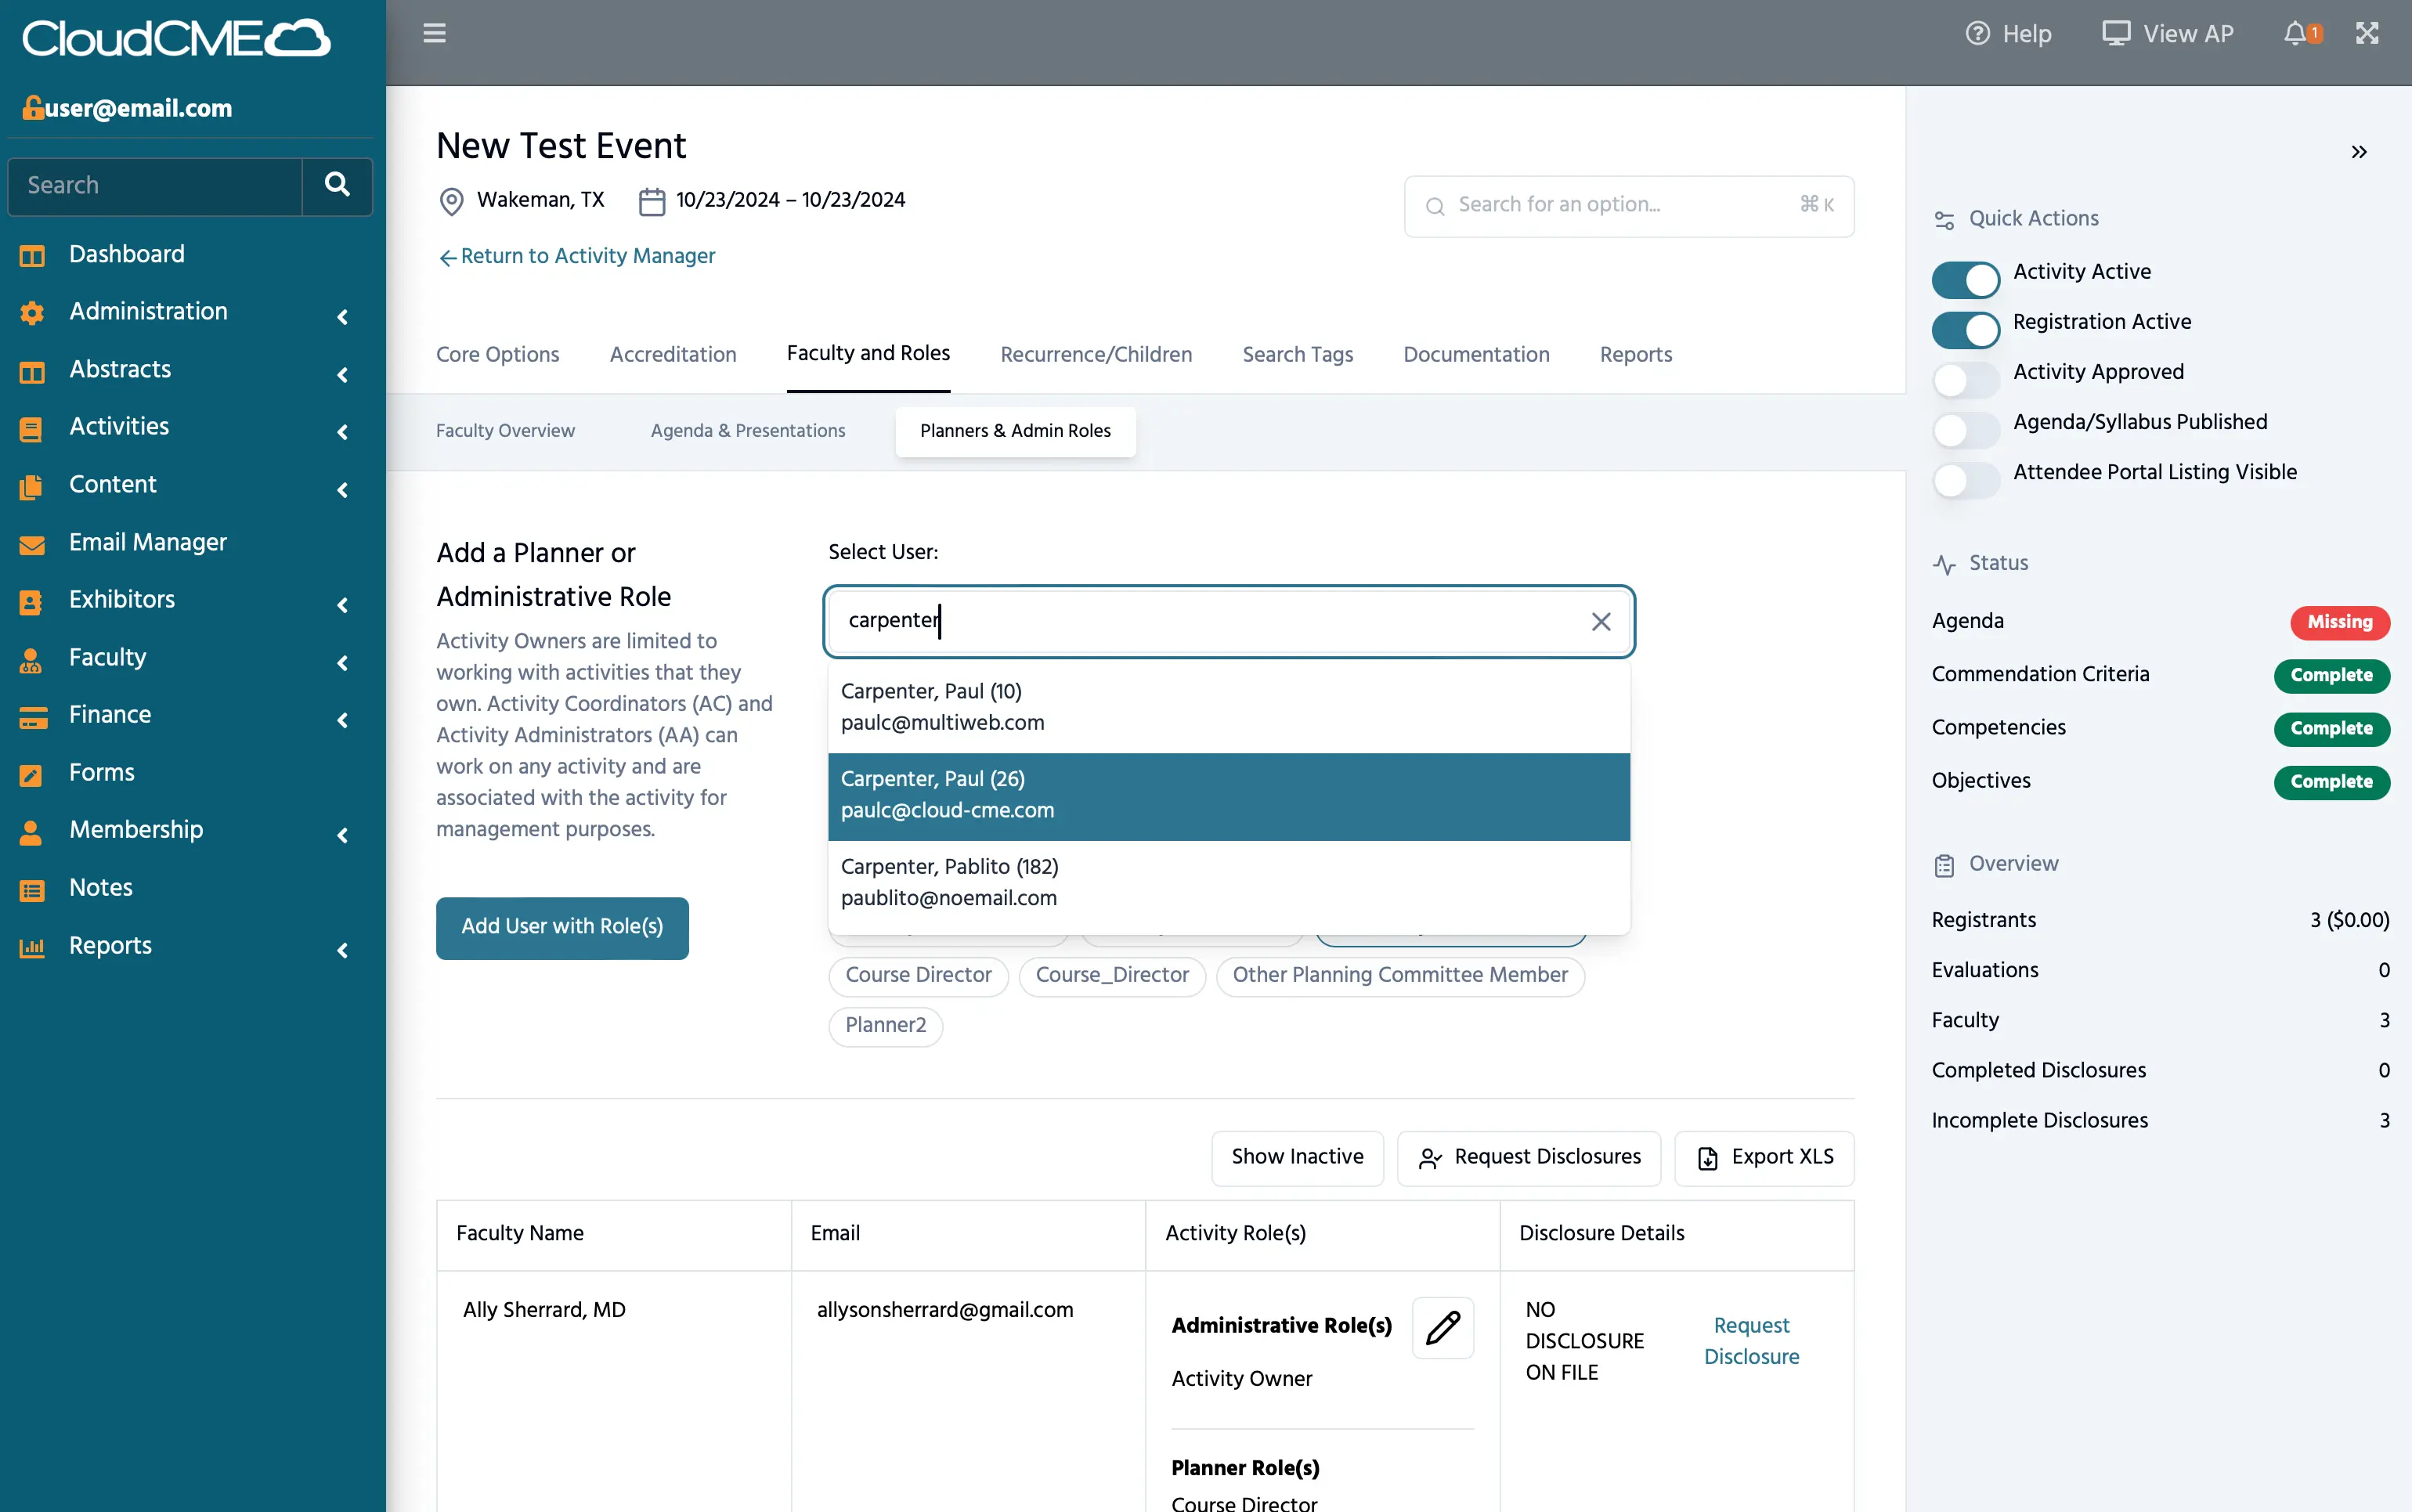2412x1512 pixels.
Task: Edit roles with the pencil icon
Action: (x=1442, y=1327)
